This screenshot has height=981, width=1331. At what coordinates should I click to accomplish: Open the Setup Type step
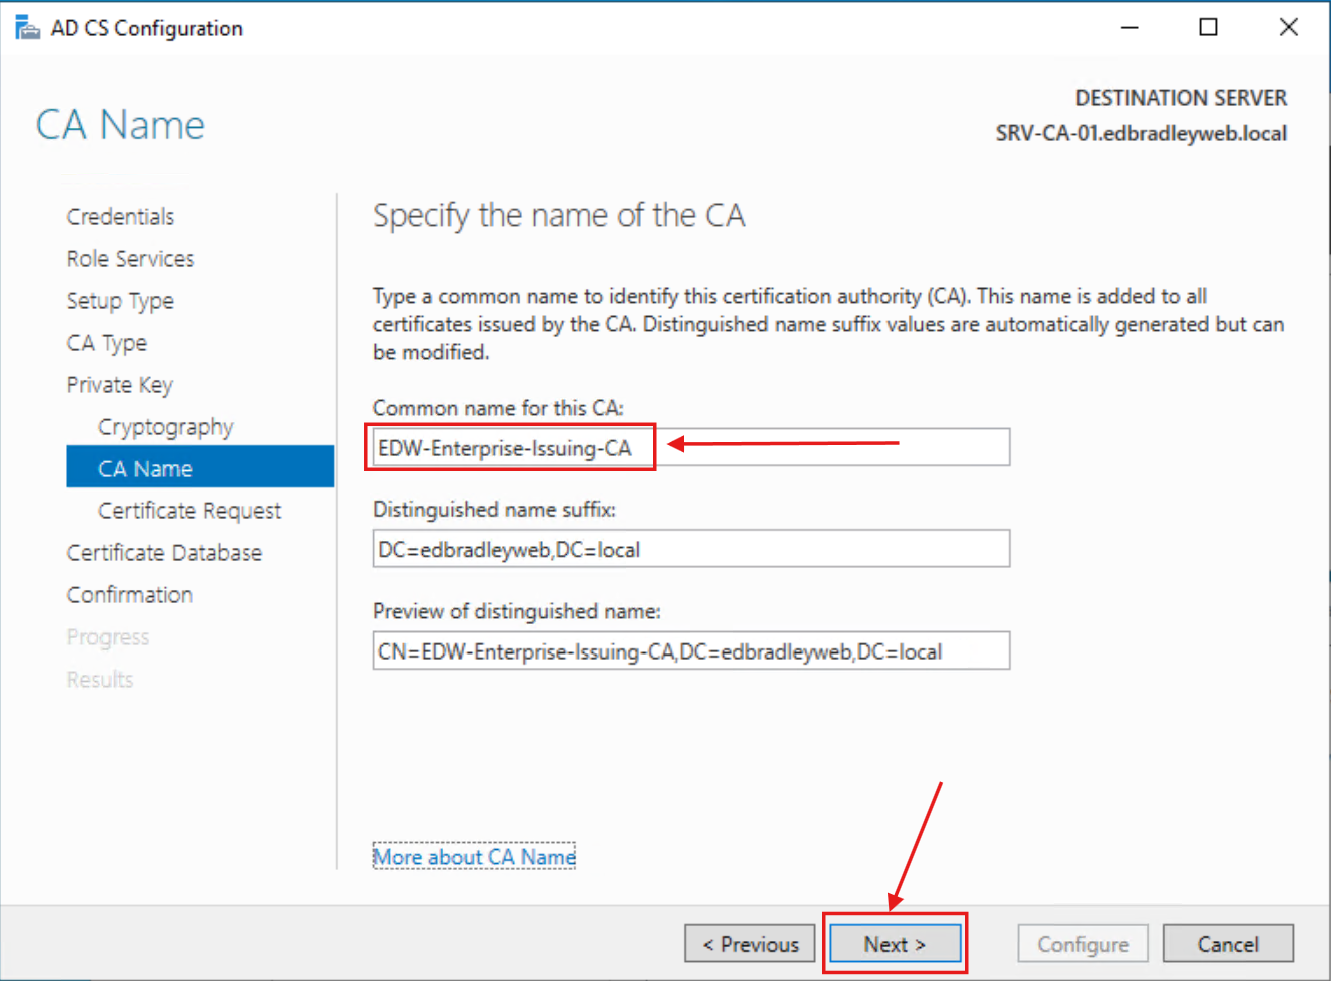119,300
